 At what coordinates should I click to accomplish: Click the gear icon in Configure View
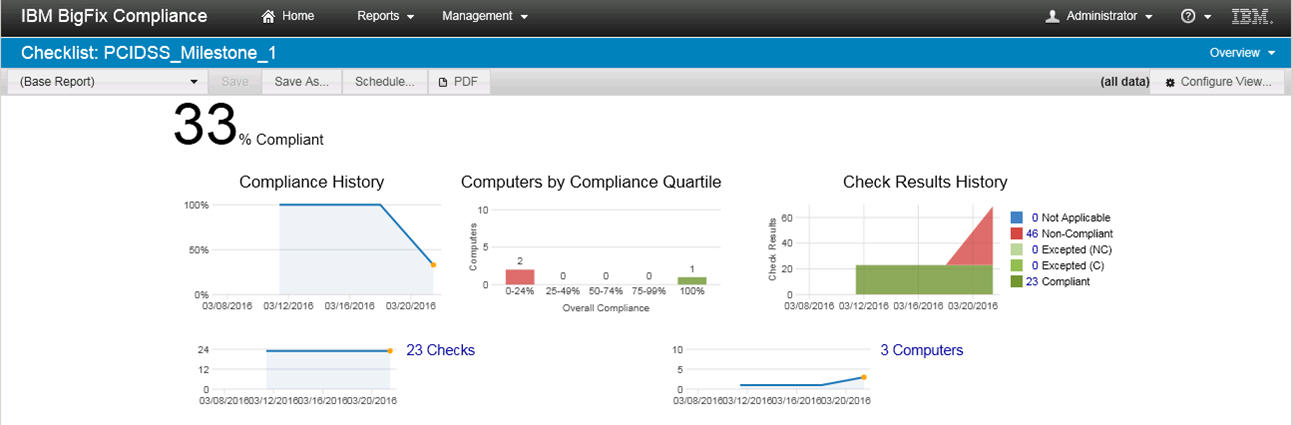(x=1170, y=83)
